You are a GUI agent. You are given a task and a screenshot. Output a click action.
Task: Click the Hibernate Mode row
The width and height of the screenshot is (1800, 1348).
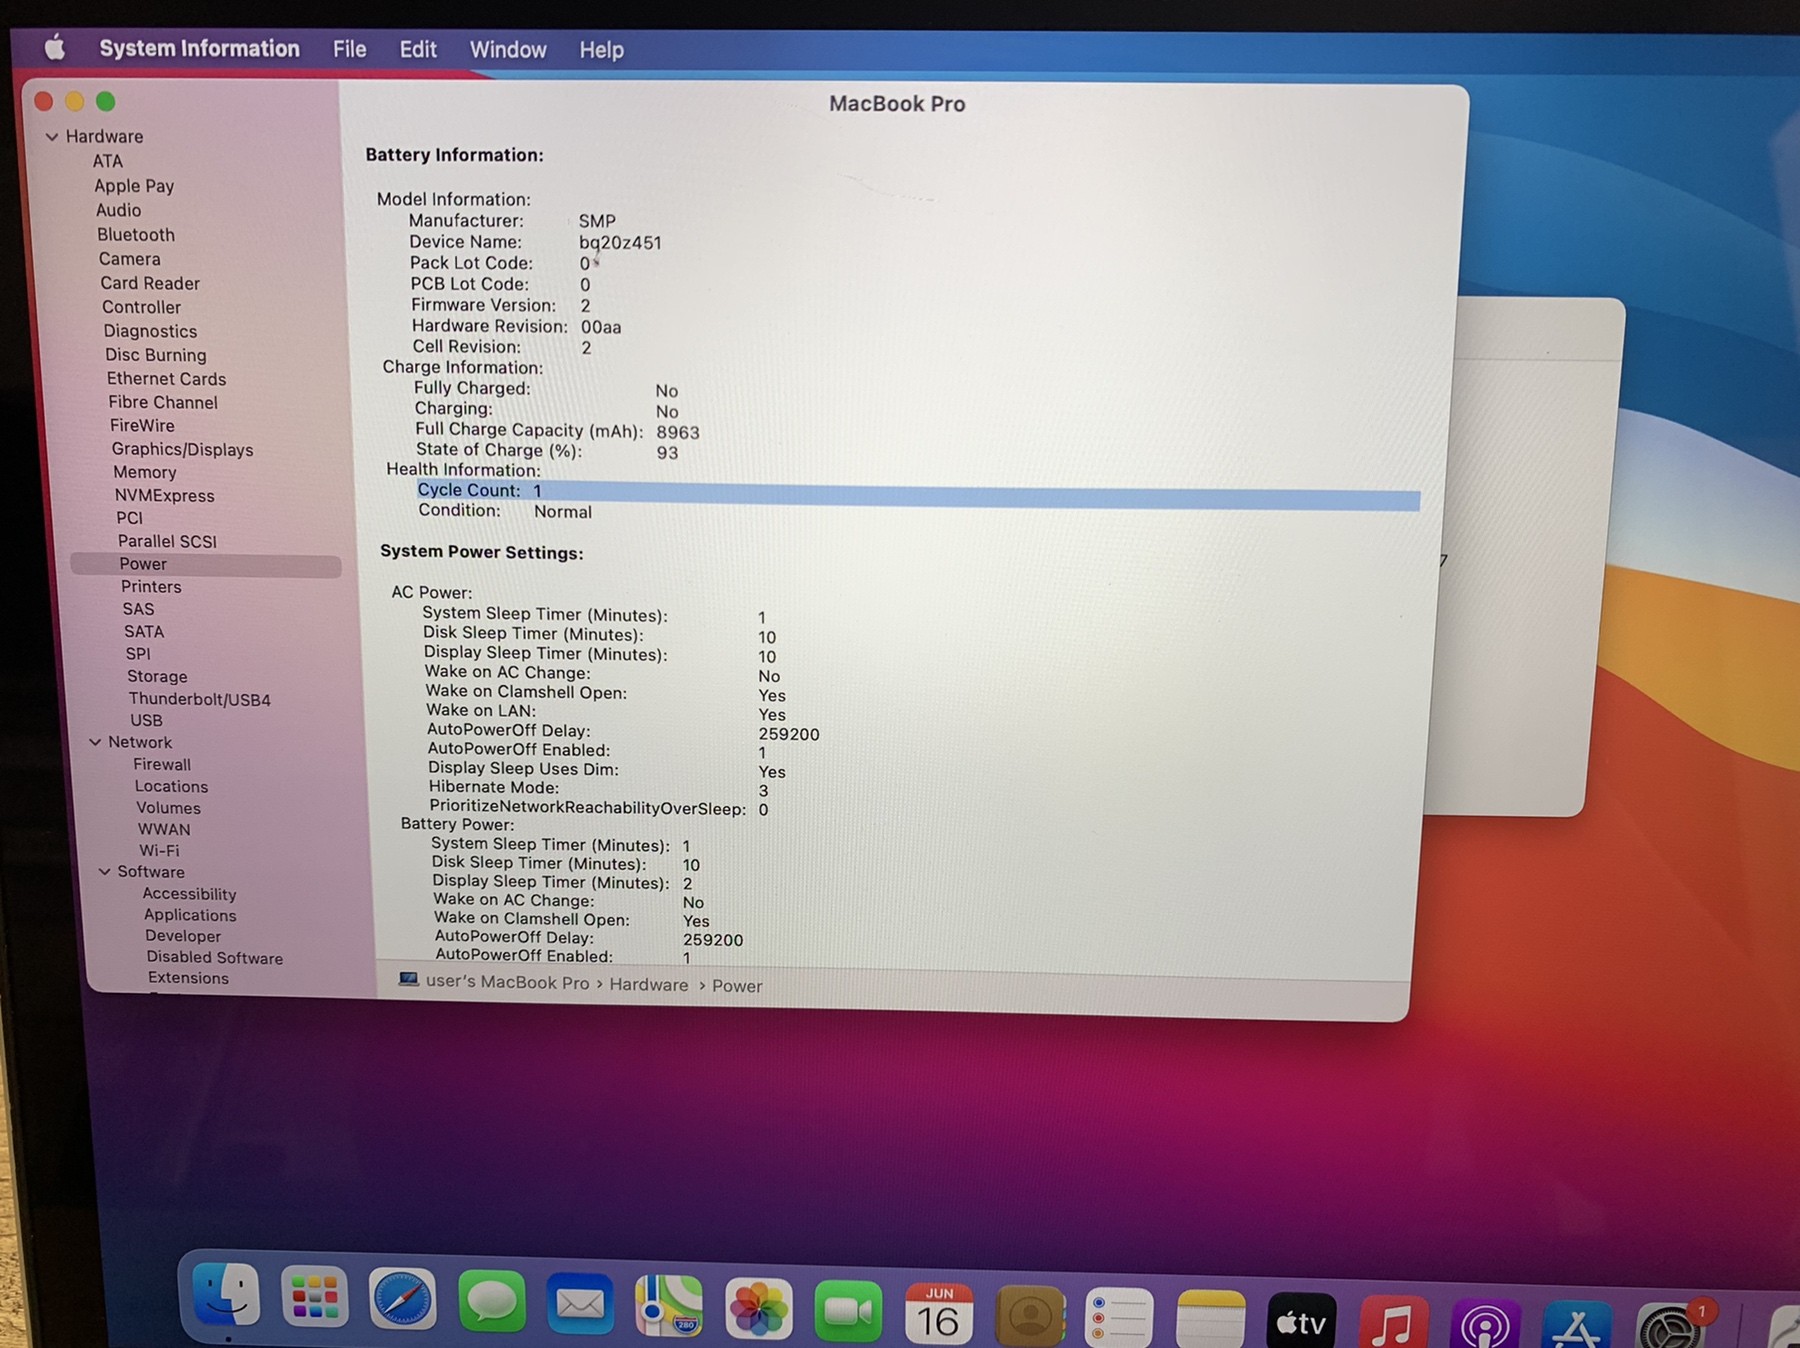[x=599, y=789]
